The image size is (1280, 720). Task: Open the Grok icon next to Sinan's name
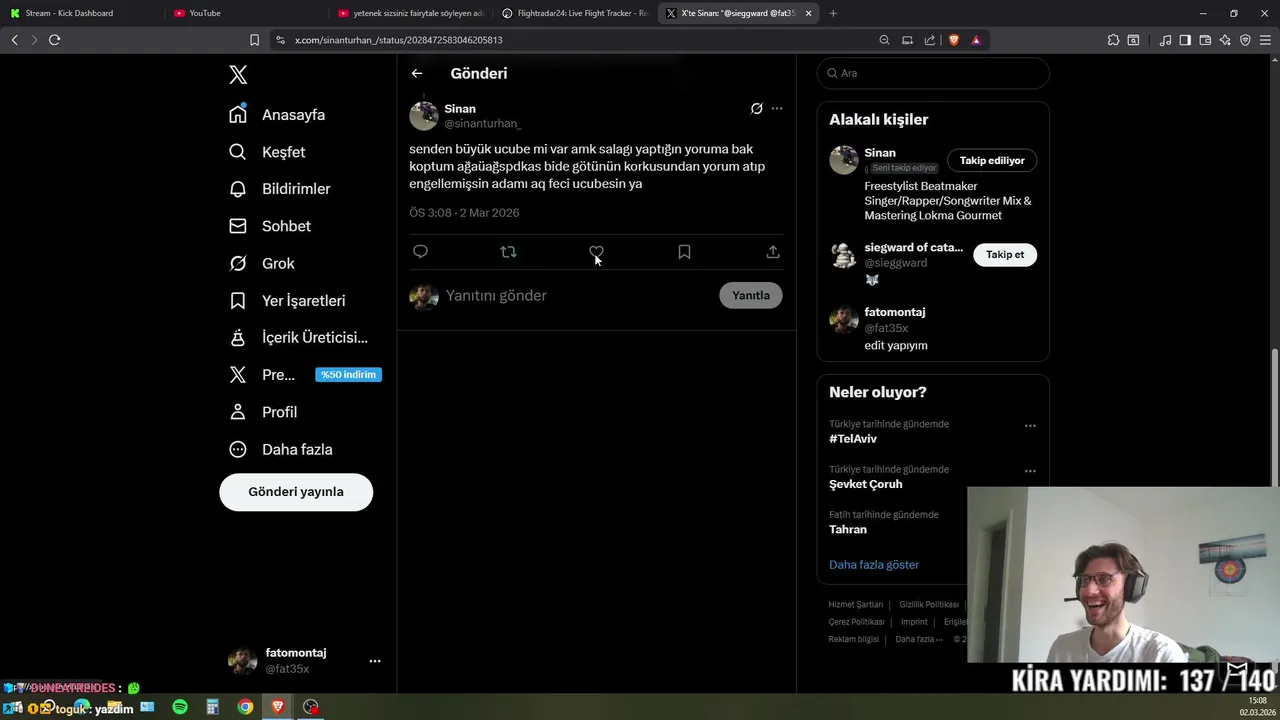tap(757, 108)
